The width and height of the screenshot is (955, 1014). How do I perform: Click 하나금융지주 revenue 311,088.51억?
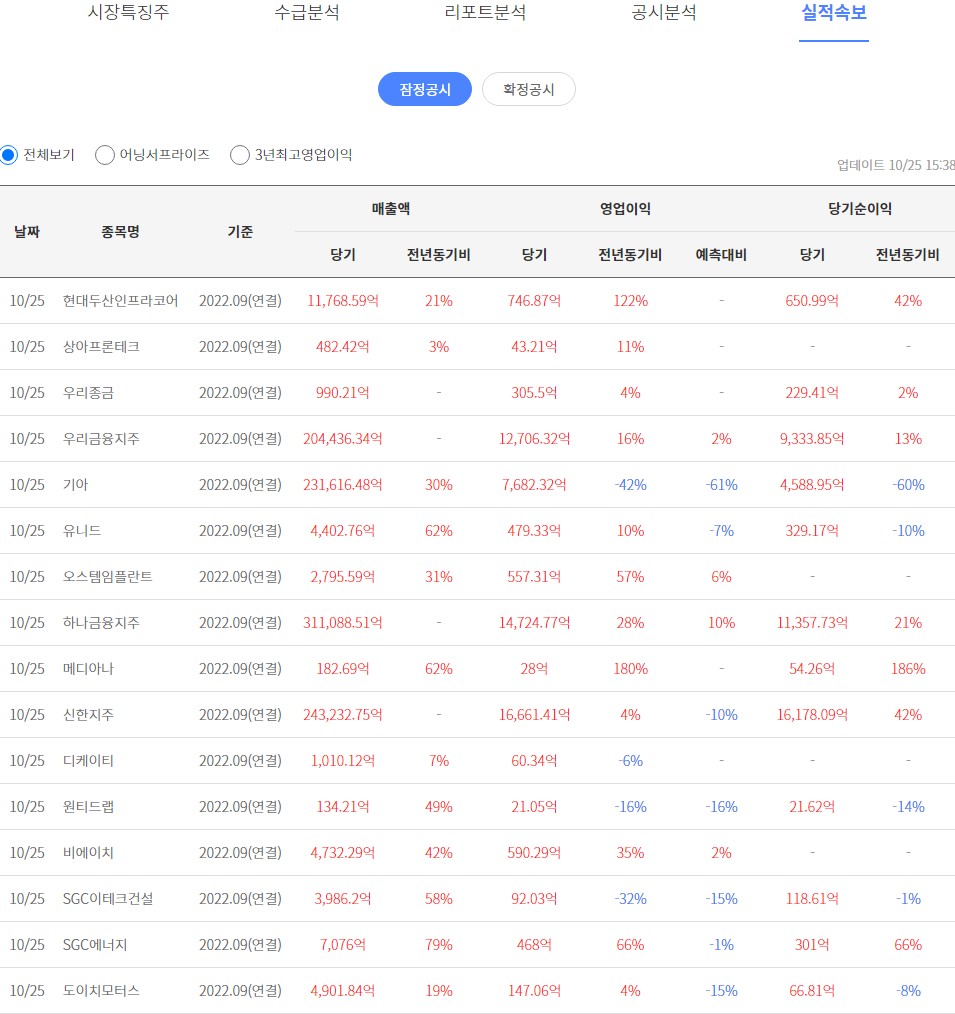343,623
